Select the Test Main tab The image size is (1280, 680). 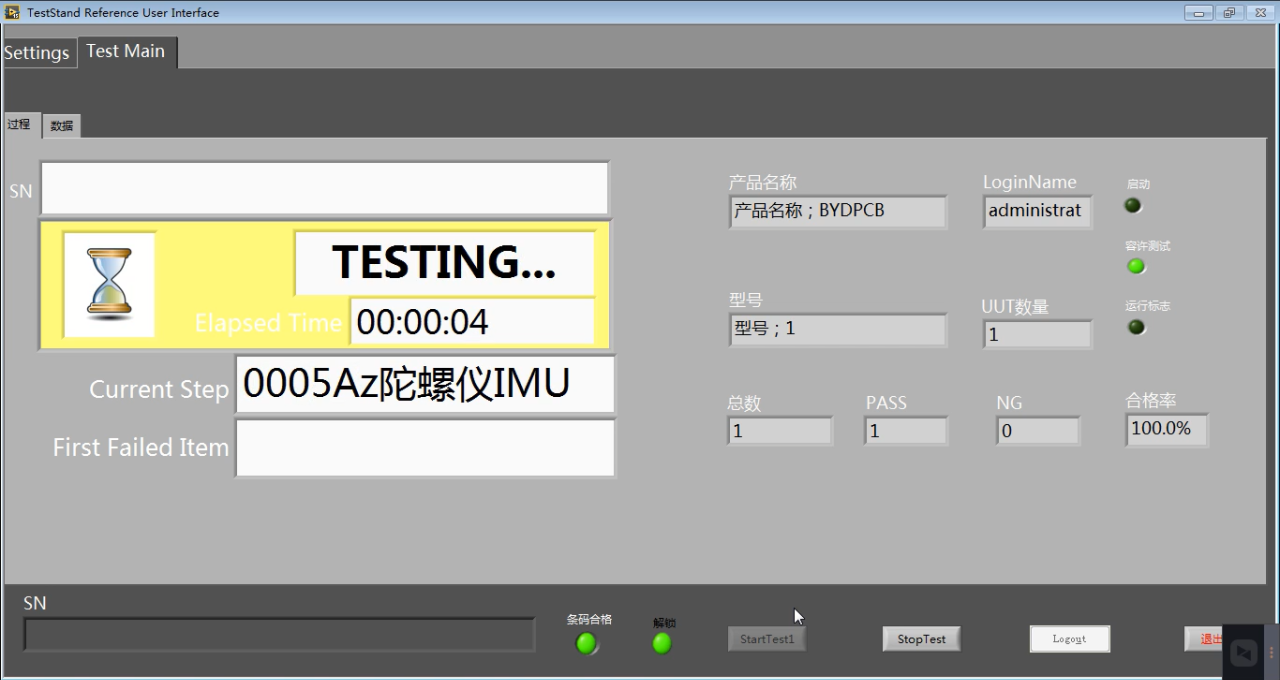point(126,51)
